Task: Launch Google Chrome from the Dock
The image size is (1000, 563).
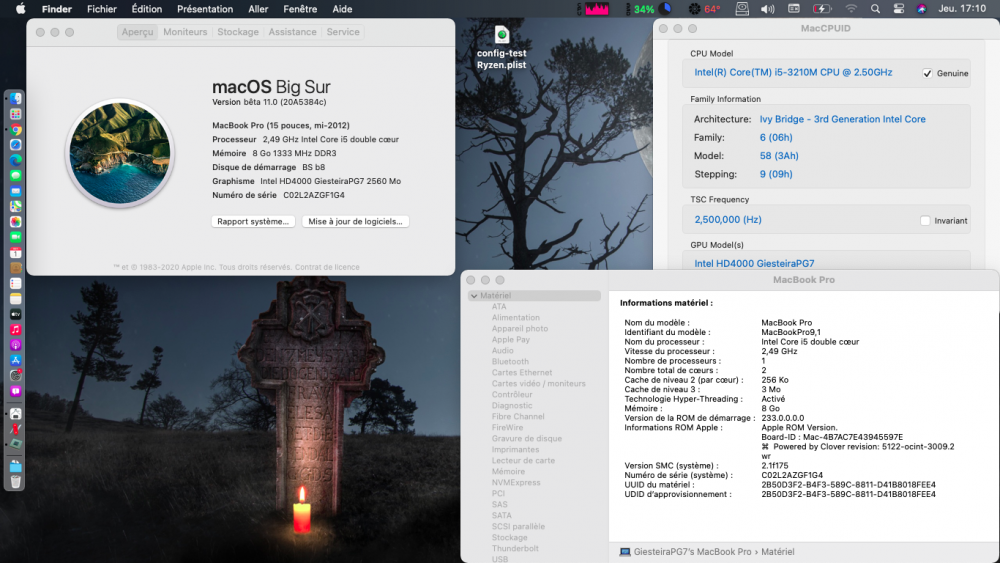Action: 15,129
